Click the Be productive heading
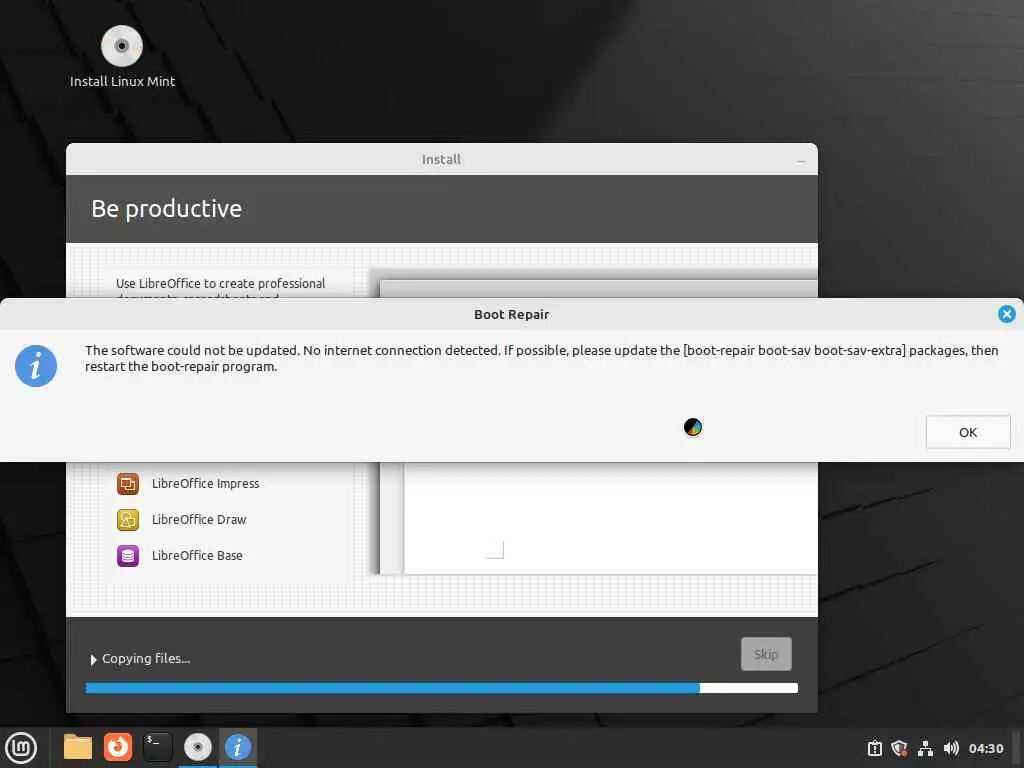Screen dimensions: 1024x768 coord(167,209)
